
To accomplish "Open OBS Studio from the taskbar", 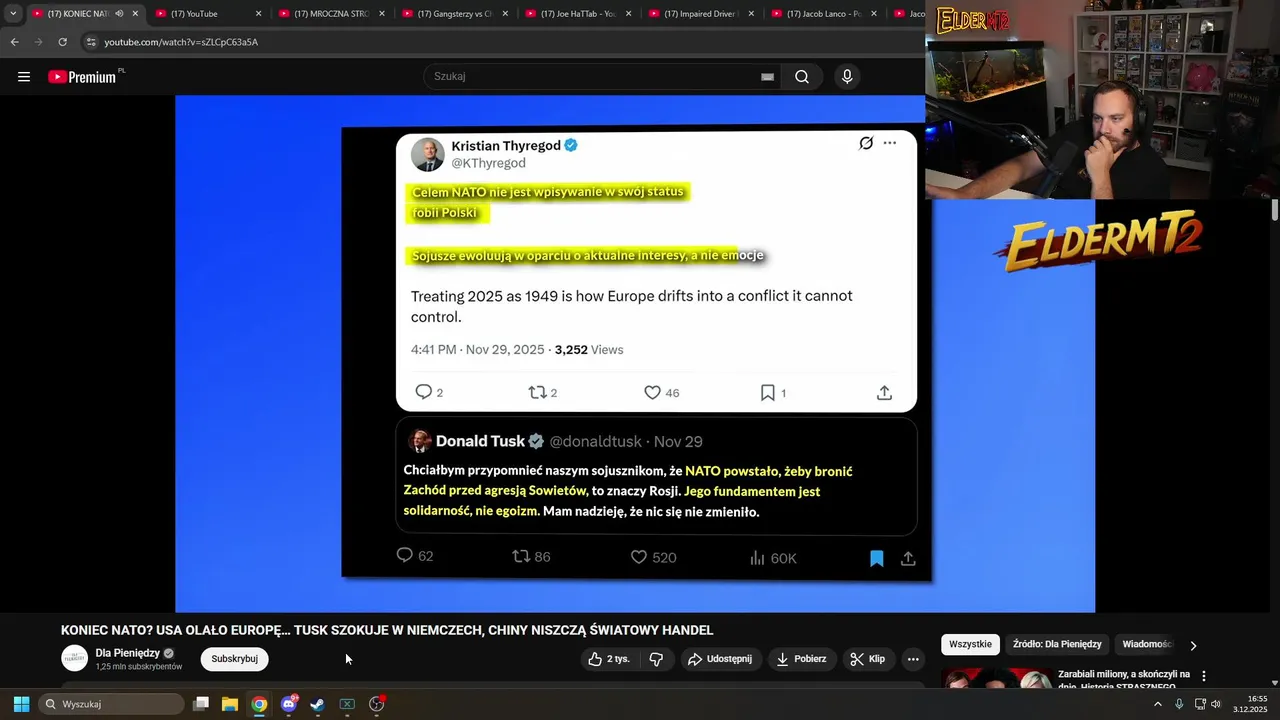I will coord(377,704).
